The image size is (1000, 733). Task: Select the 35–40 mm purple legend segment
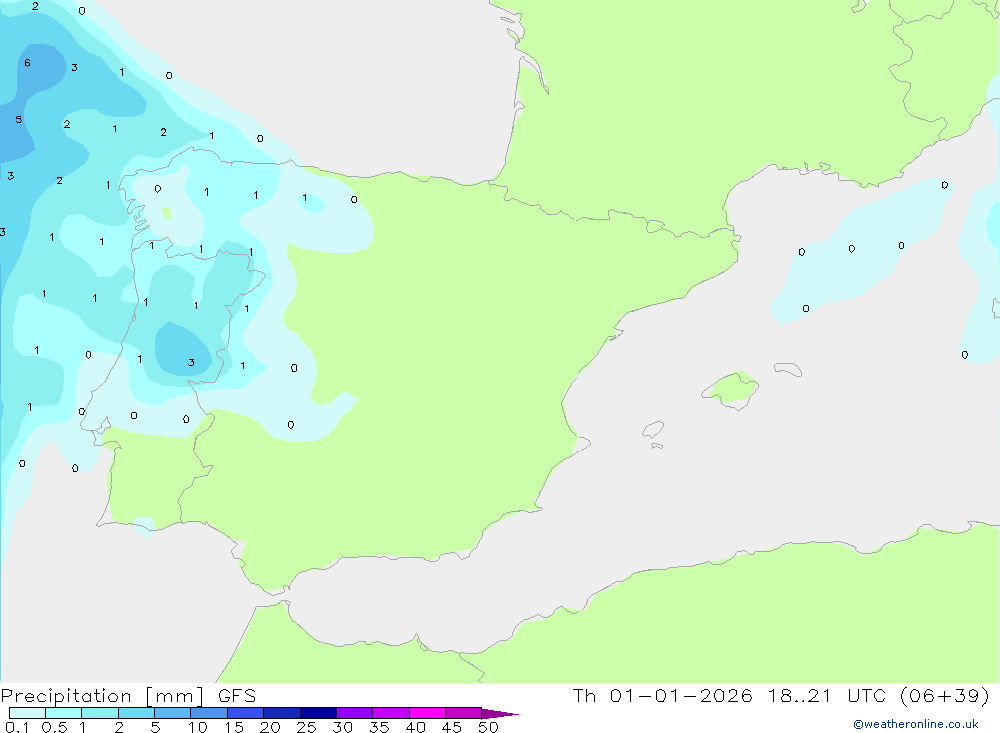[391, 713]
